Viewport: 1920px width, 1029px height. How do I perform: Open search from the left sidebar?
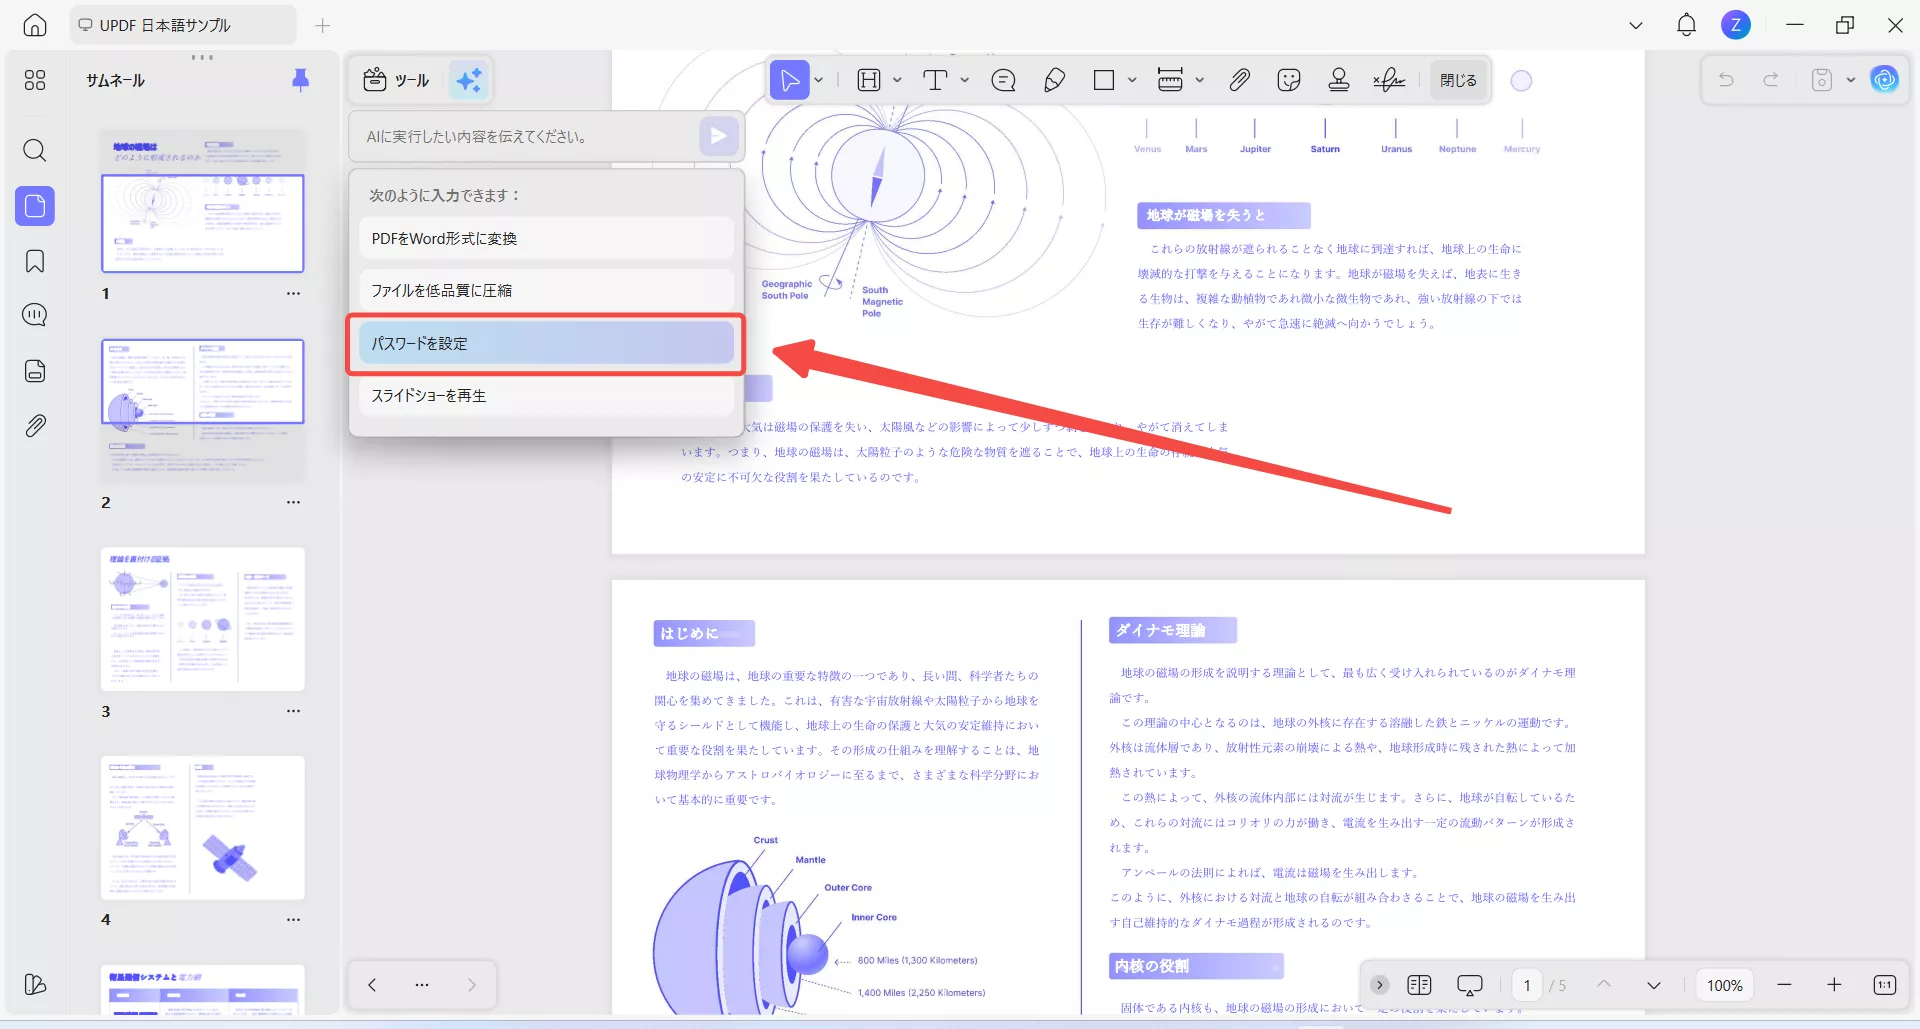click(34, 150)
